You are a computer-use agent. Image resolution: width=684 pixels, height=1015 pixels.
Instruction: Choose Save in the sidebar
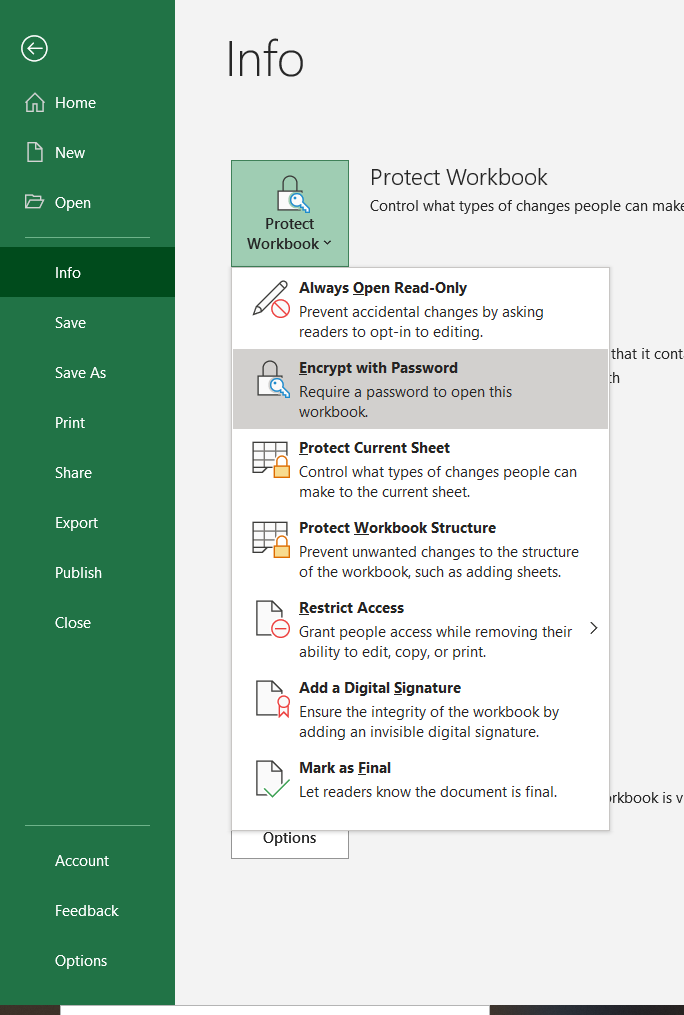click(x=87, y=322)
